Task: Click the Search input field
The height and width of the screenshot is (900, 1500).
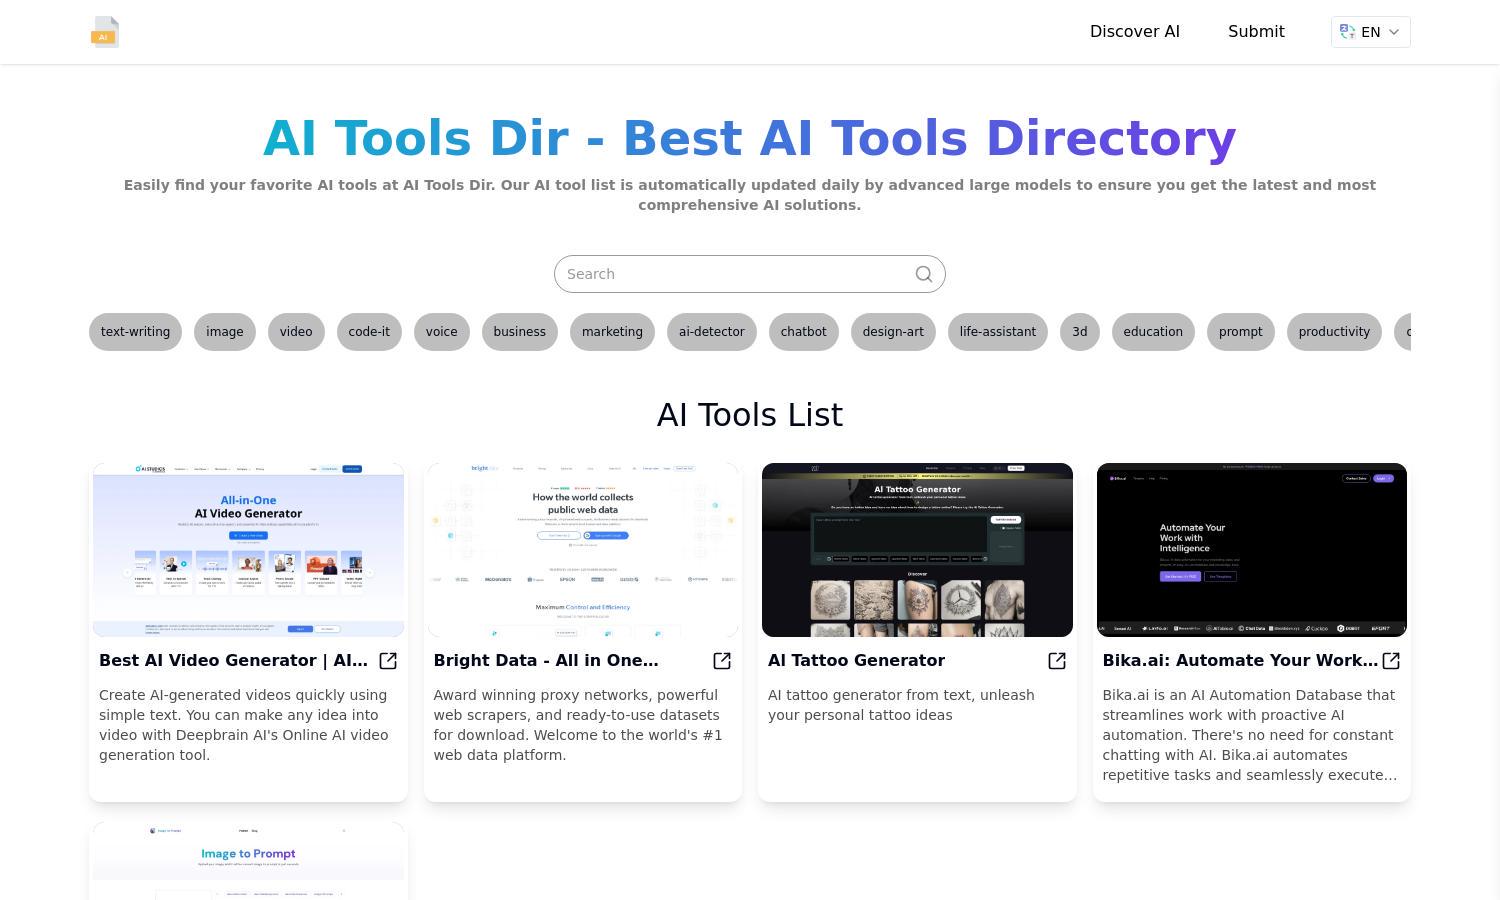Action: pyautogui.click(x=750, y=274)
